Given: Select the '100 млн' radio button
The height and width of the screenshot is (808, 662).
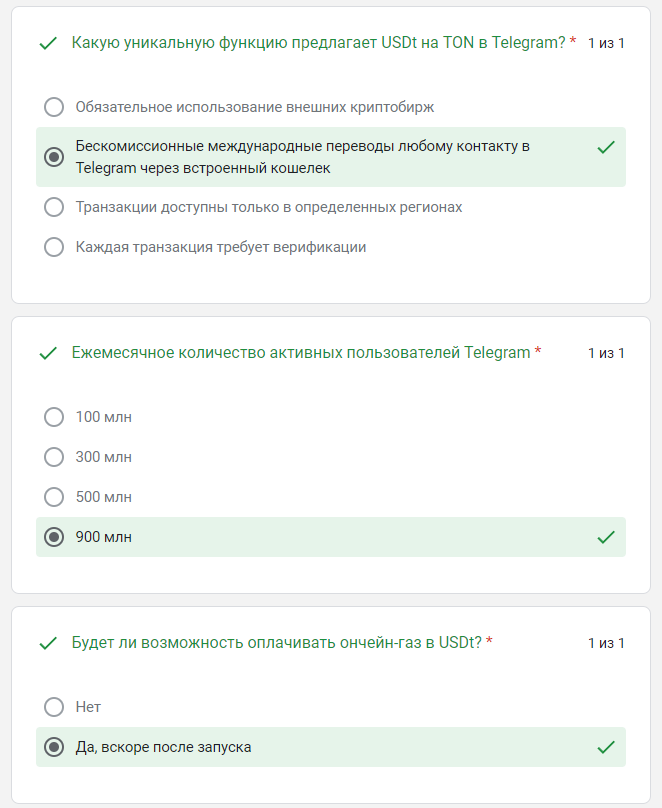Looking at the screenshot, I should 54,417.
